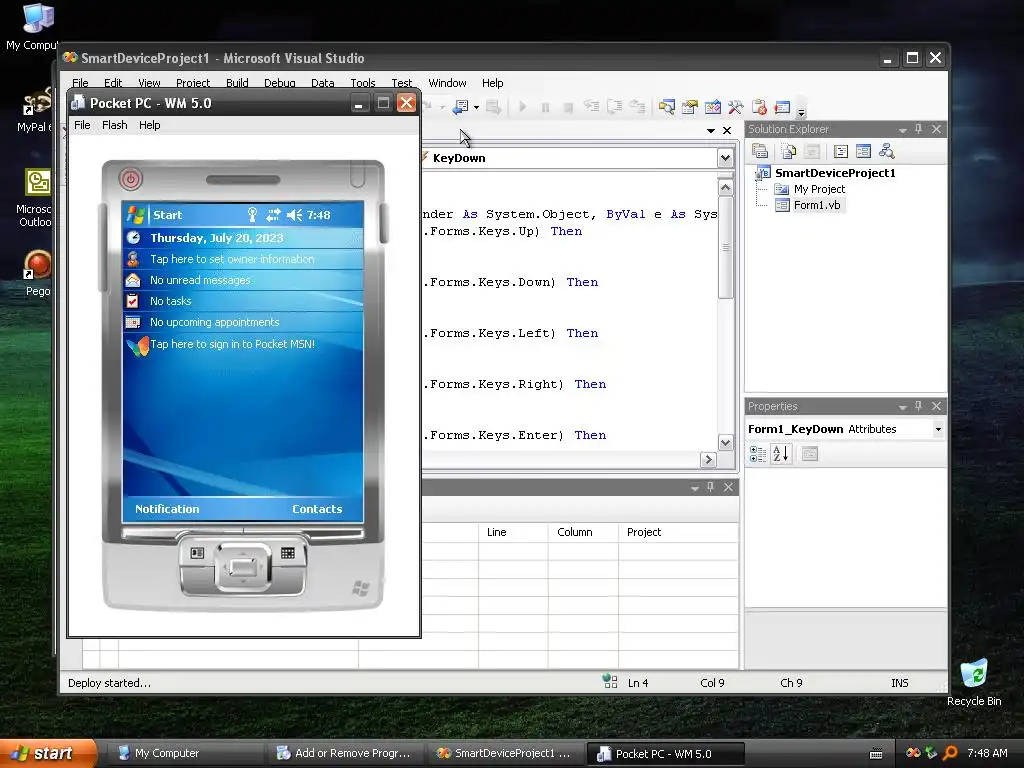Toggle Categorized view in Properties panel
The width and height of the screenshot is (1024, 768).
coord(758,453)
